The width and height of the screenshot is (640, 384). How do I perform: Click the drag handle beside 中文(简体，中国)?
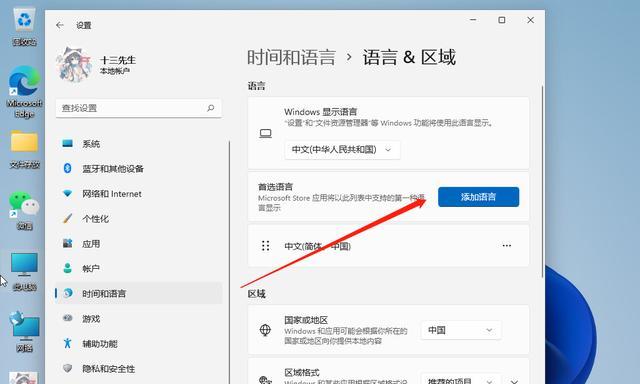click(x=265, y=246)
